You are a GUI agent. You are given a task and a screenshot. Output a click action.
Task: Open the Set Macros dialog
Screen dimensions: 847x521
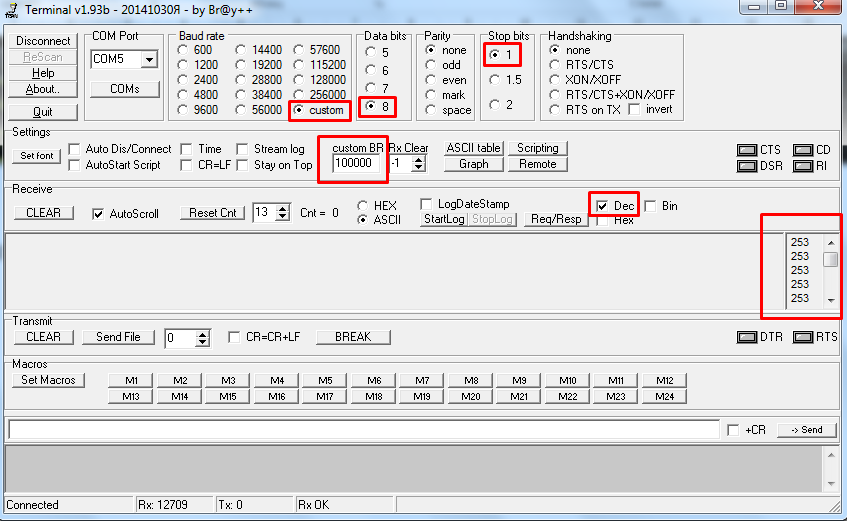pos(48,380)
